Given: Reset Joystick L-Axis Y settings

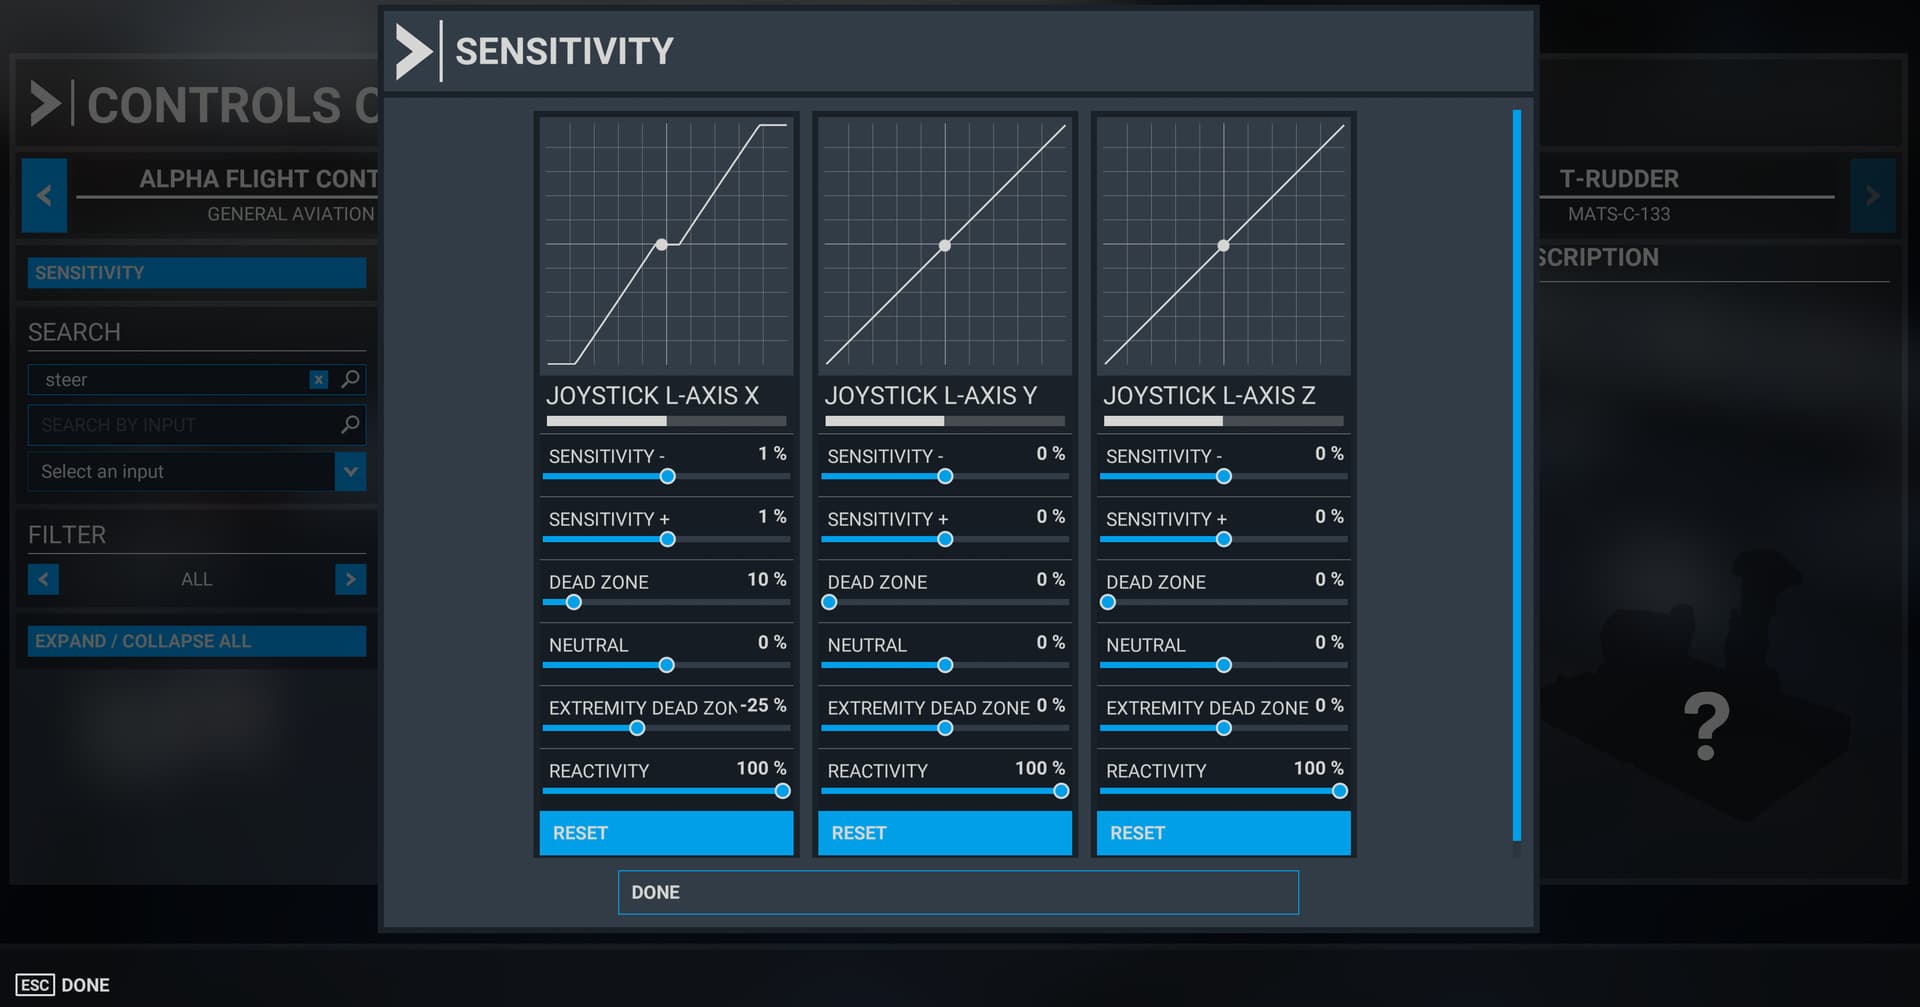Looking at the screenshot, I should pyautogui.click(x=945, y=833).
